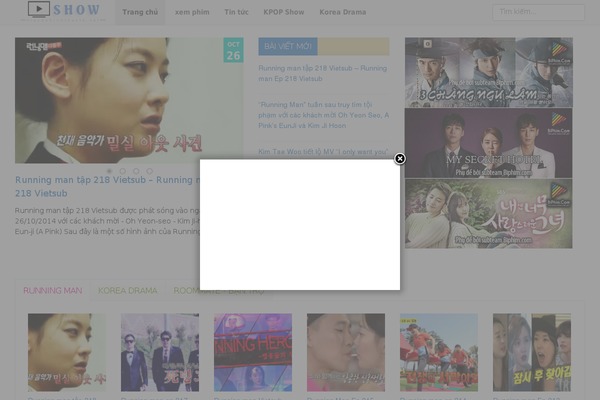Screen dimensions: 600x400
Task: Open the kissing couple thumbnail
Action: coord(346,353)
